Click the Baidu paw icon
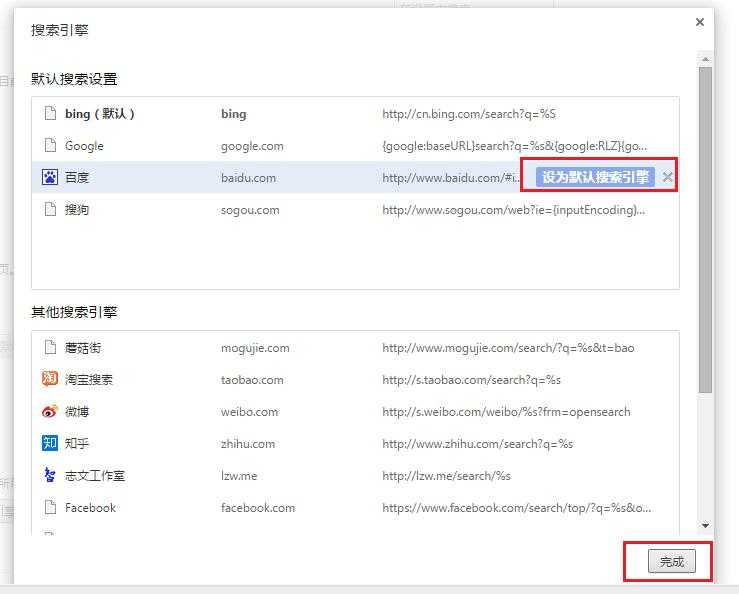Viewport: 739px width, 594px height. click(x=50, y=177)
